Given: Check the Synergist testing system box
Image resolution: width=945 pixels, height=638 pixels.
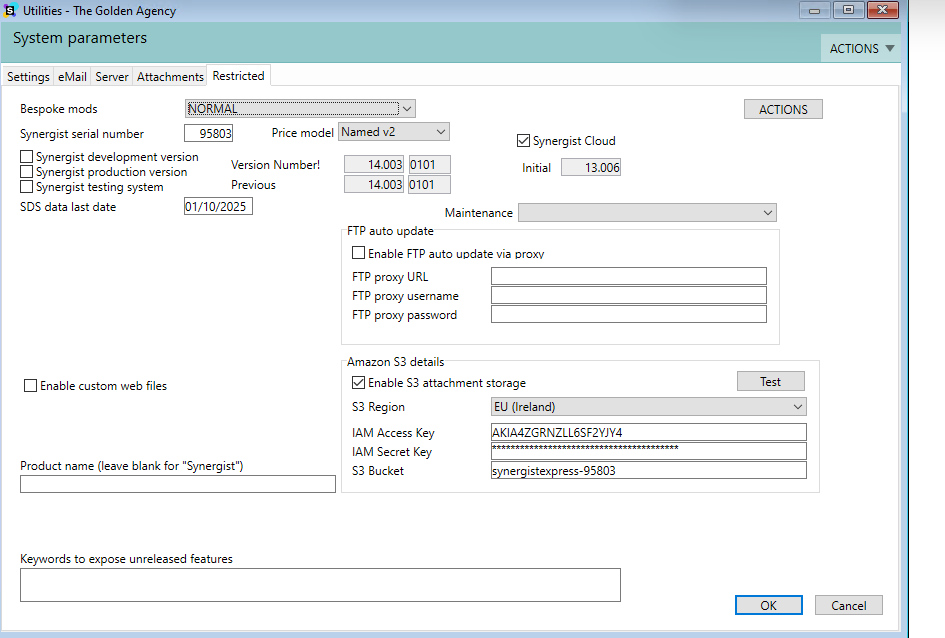Looking at the screenshot, I should point(27,187).
